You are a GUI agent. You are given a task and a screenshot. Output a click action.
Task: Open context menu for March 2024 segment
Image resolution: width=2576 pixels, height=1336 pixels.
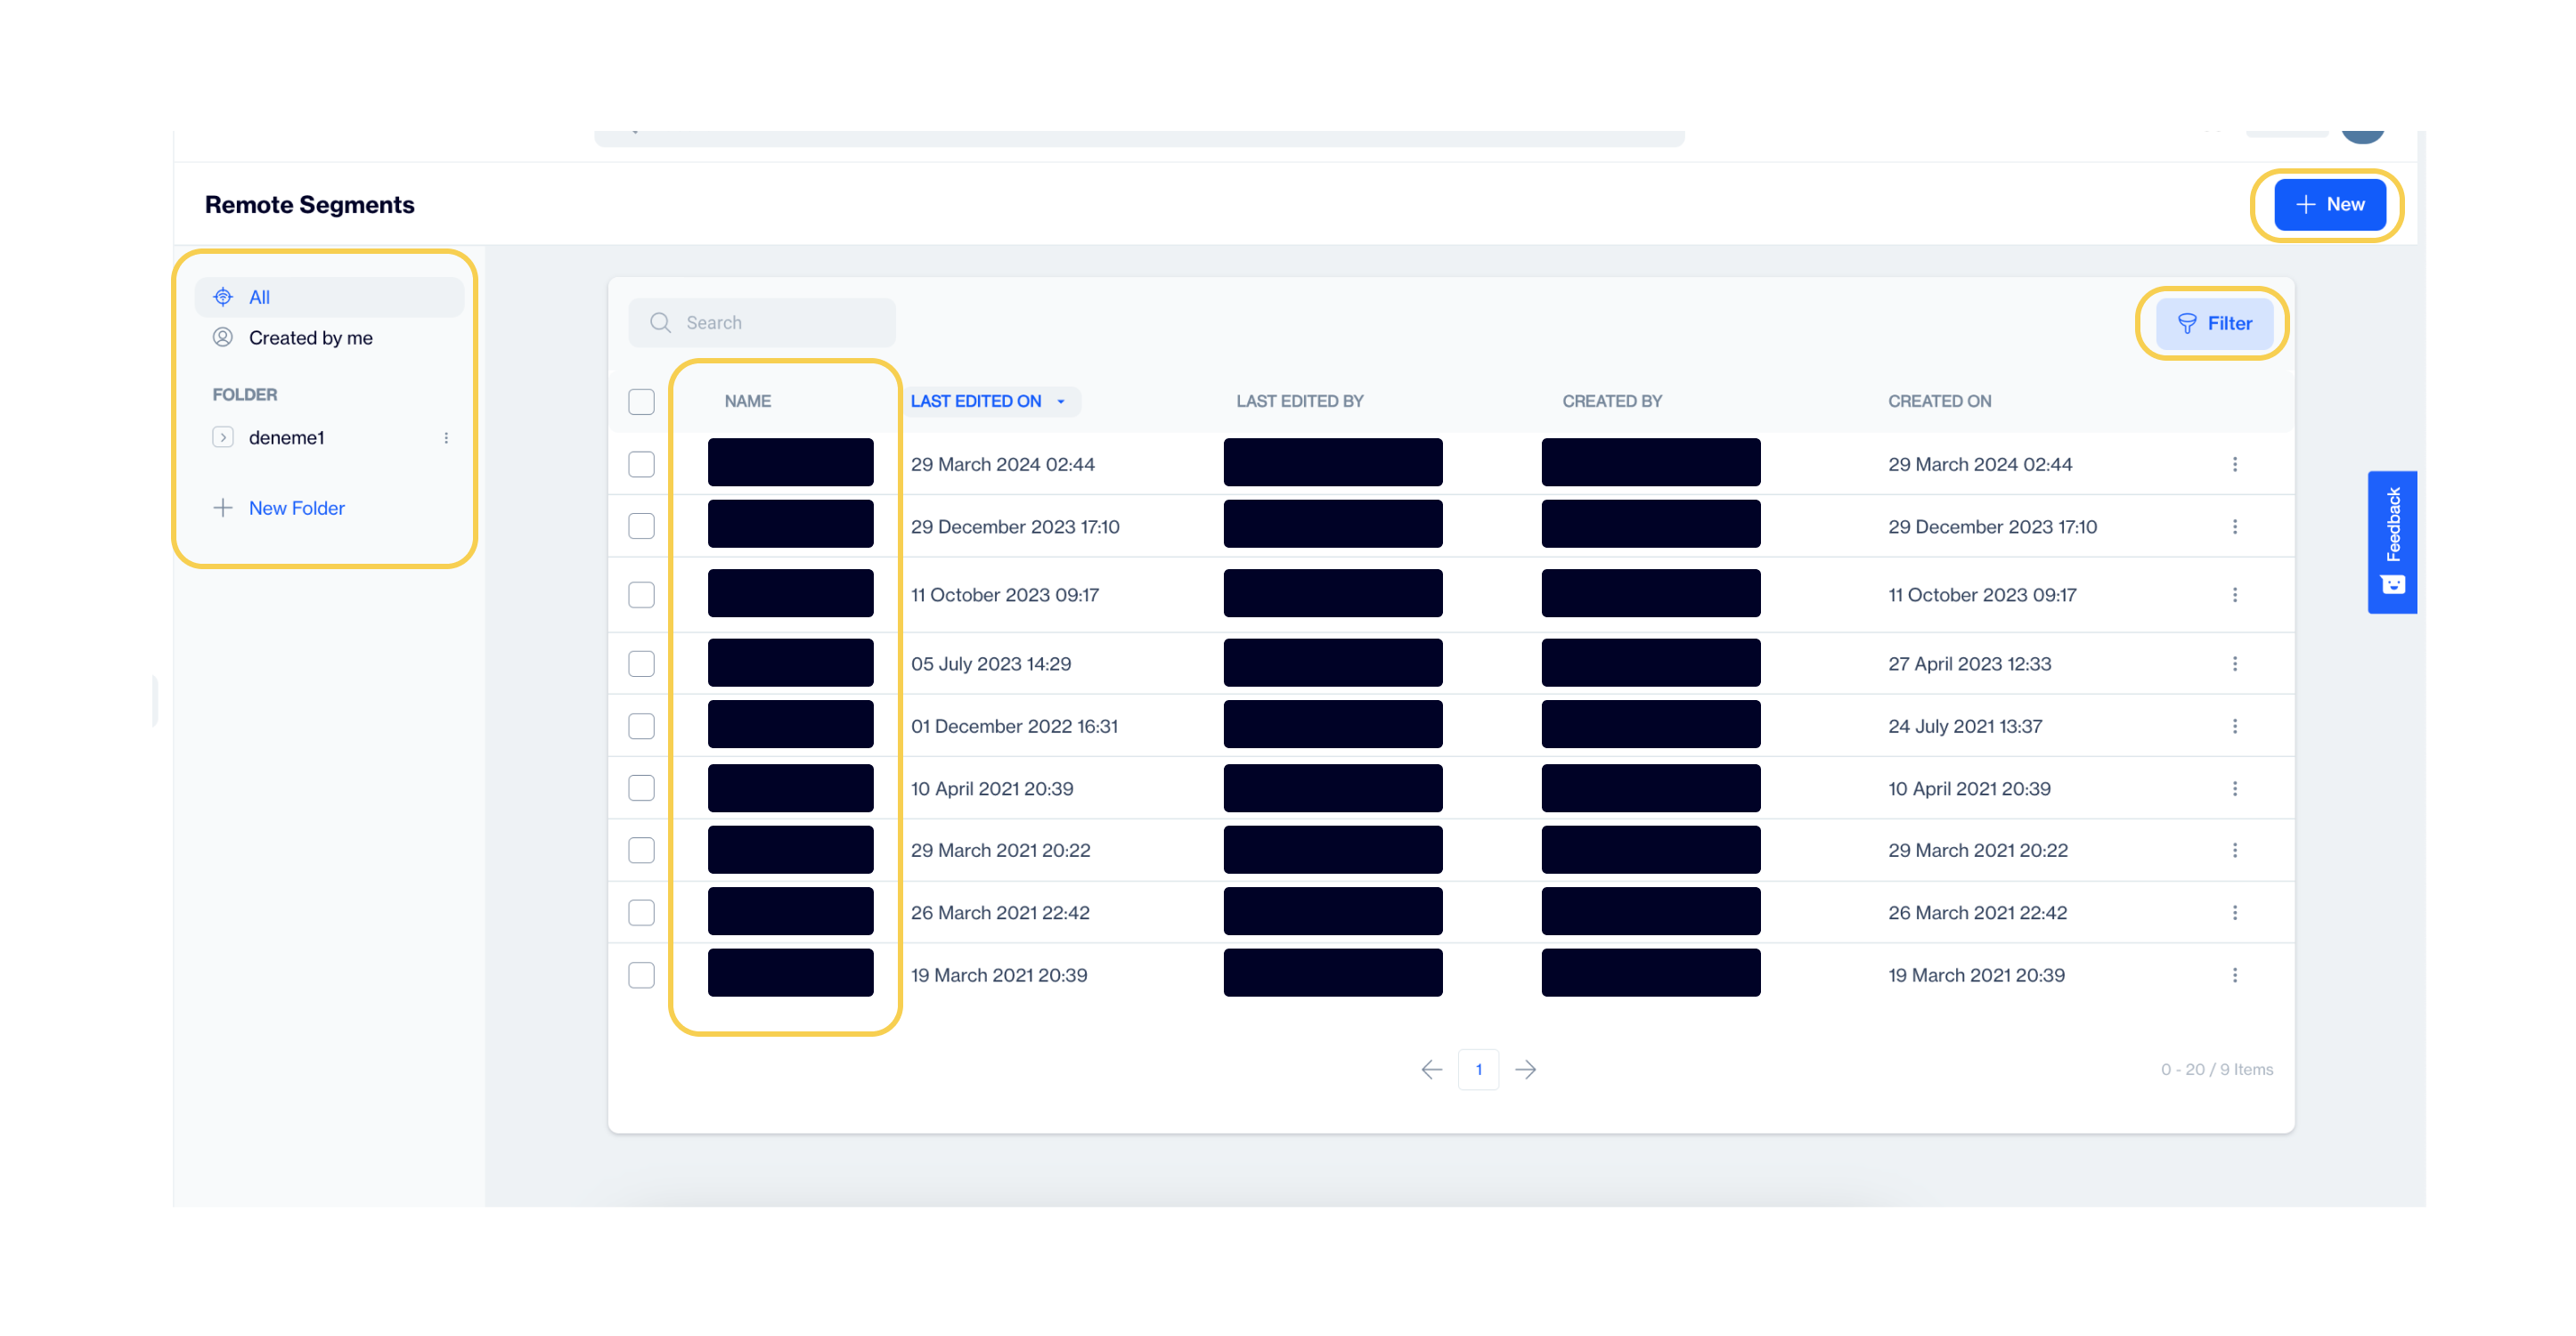coord(2235,463)
